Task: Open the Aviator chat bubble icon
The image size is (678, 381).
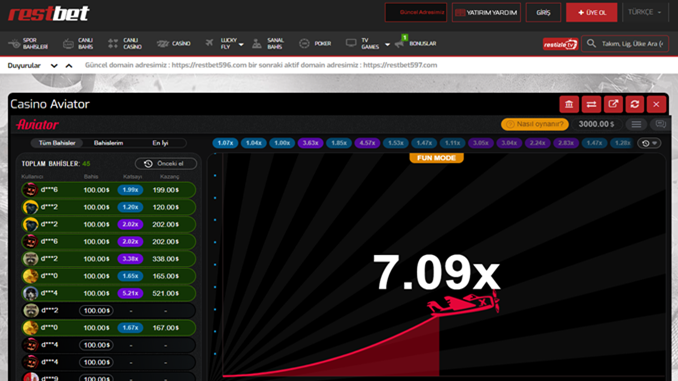Action: 660,125
